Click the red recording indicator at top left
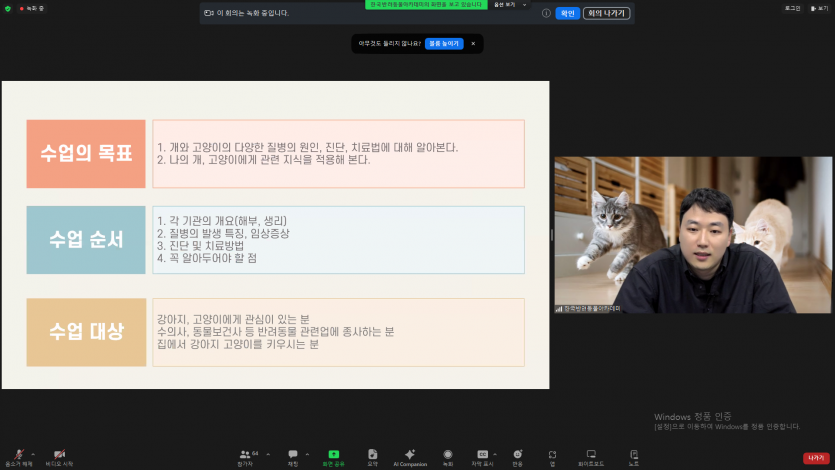Image resolution: width=835 pixels, height=470 pixels. click(x=31, y=9)
